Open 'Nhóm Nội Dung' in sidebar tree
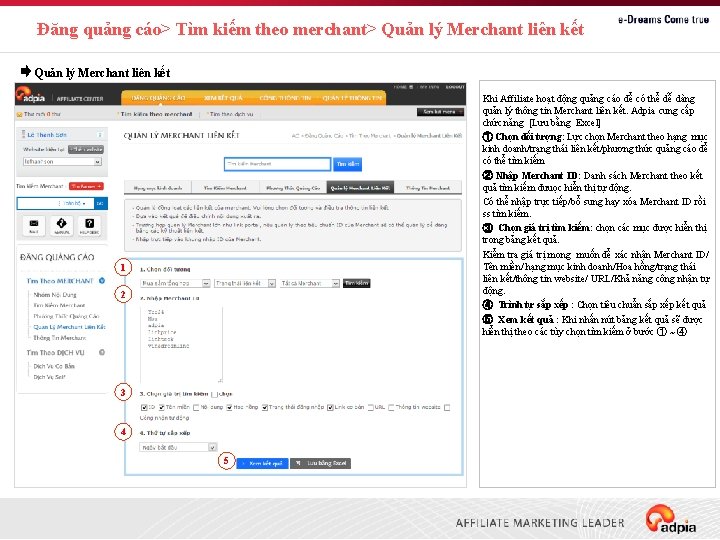 [55, 295]
